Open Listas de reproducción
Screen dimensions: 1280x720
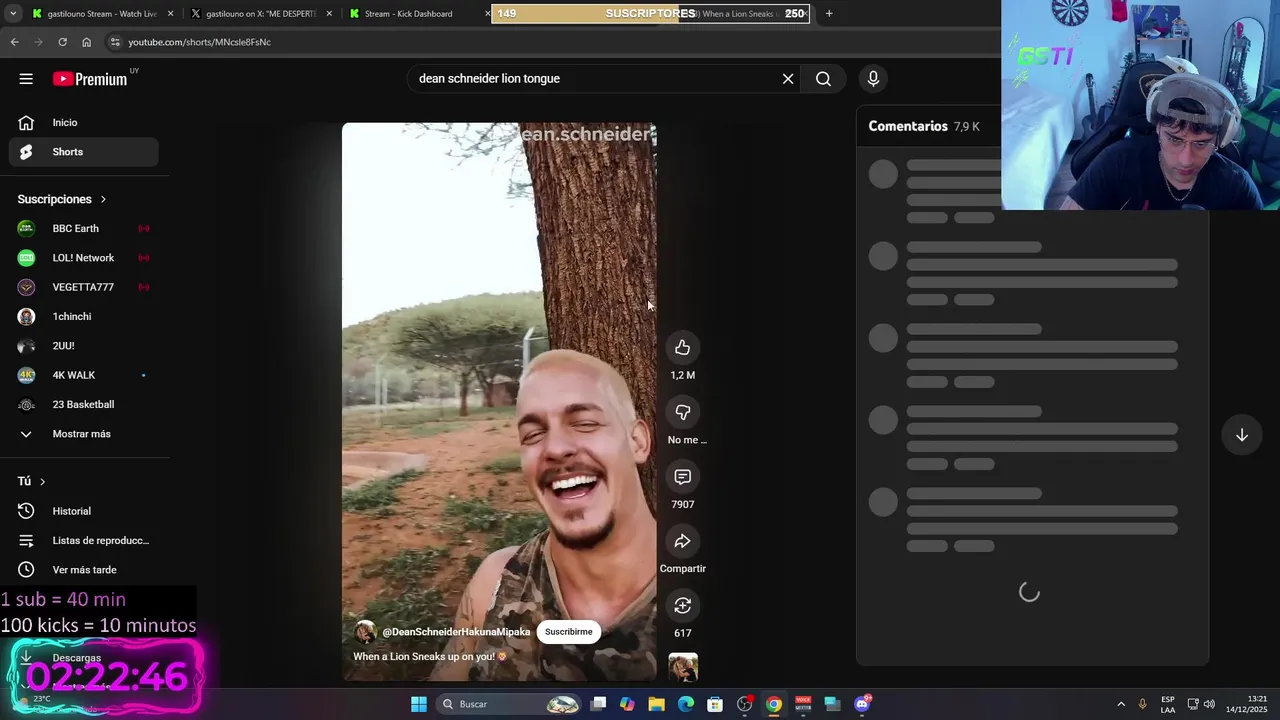coord(84,540)
